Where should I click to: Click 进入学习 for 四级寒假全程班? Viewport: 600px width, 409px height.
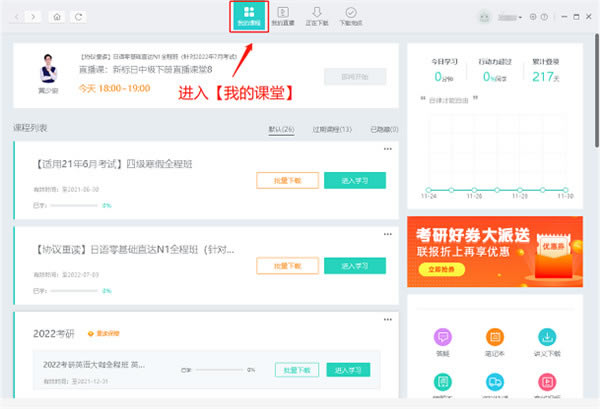click(x=355, y=180)
